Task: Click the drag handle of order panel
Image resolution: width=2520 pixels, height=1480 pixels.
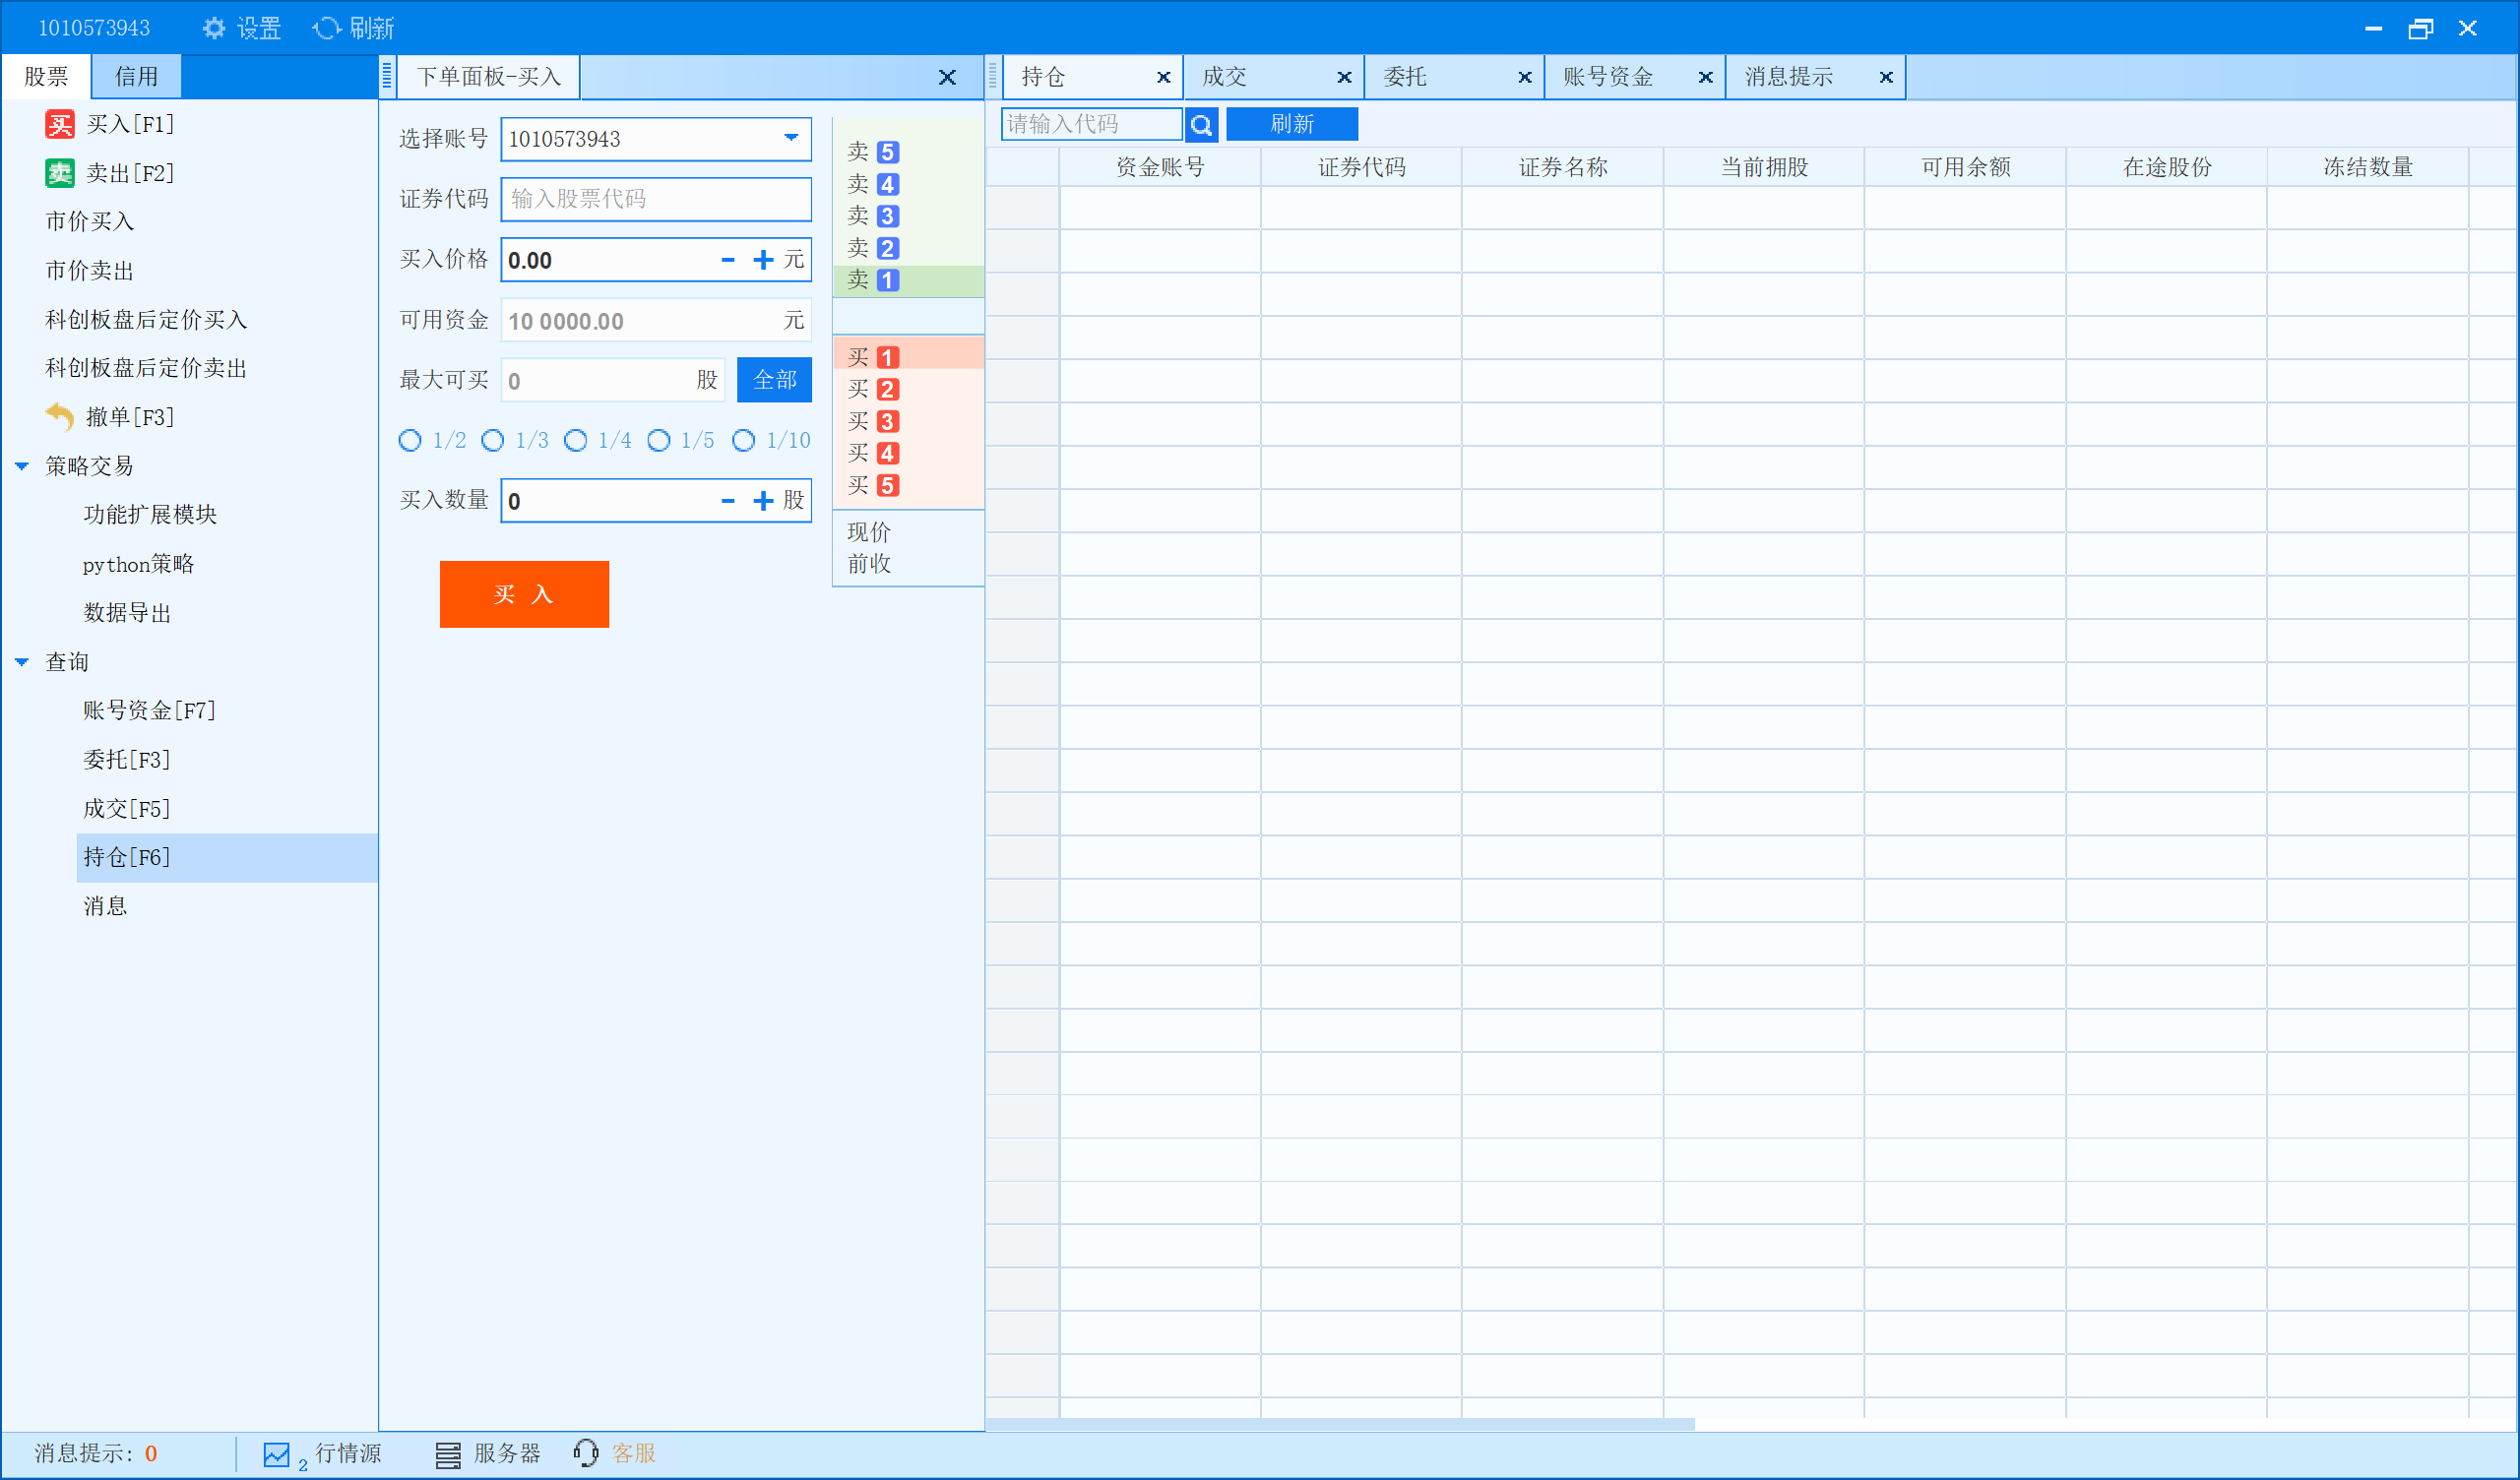Action: [x=387, y=76]
